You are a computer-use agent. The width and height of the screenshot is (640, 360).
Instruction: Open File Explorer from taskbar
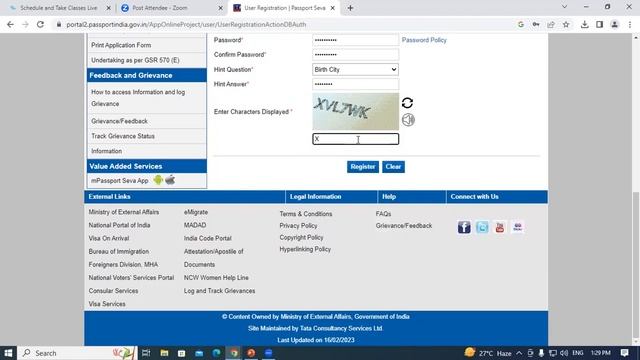164,353
